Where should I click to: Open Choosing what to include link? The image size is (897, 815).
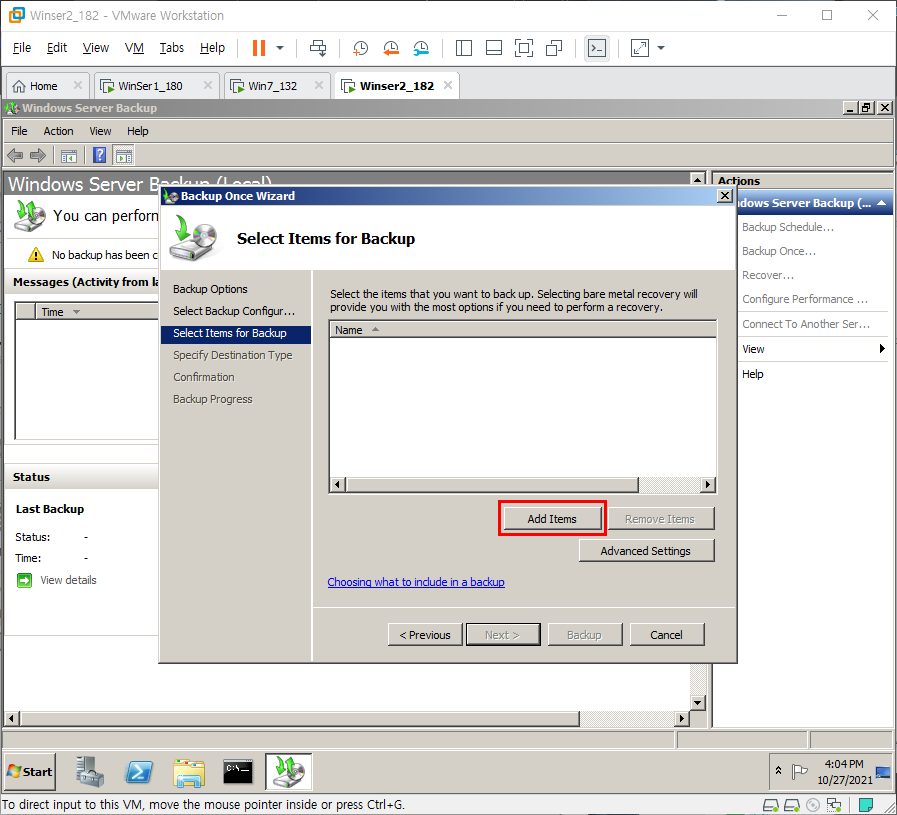416,582
